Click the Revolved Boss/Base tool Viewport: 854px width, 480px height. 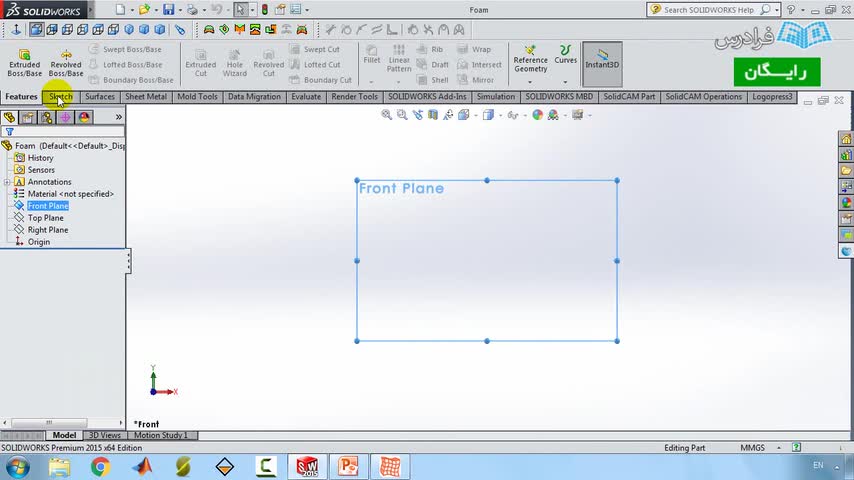tap(66, 63)
